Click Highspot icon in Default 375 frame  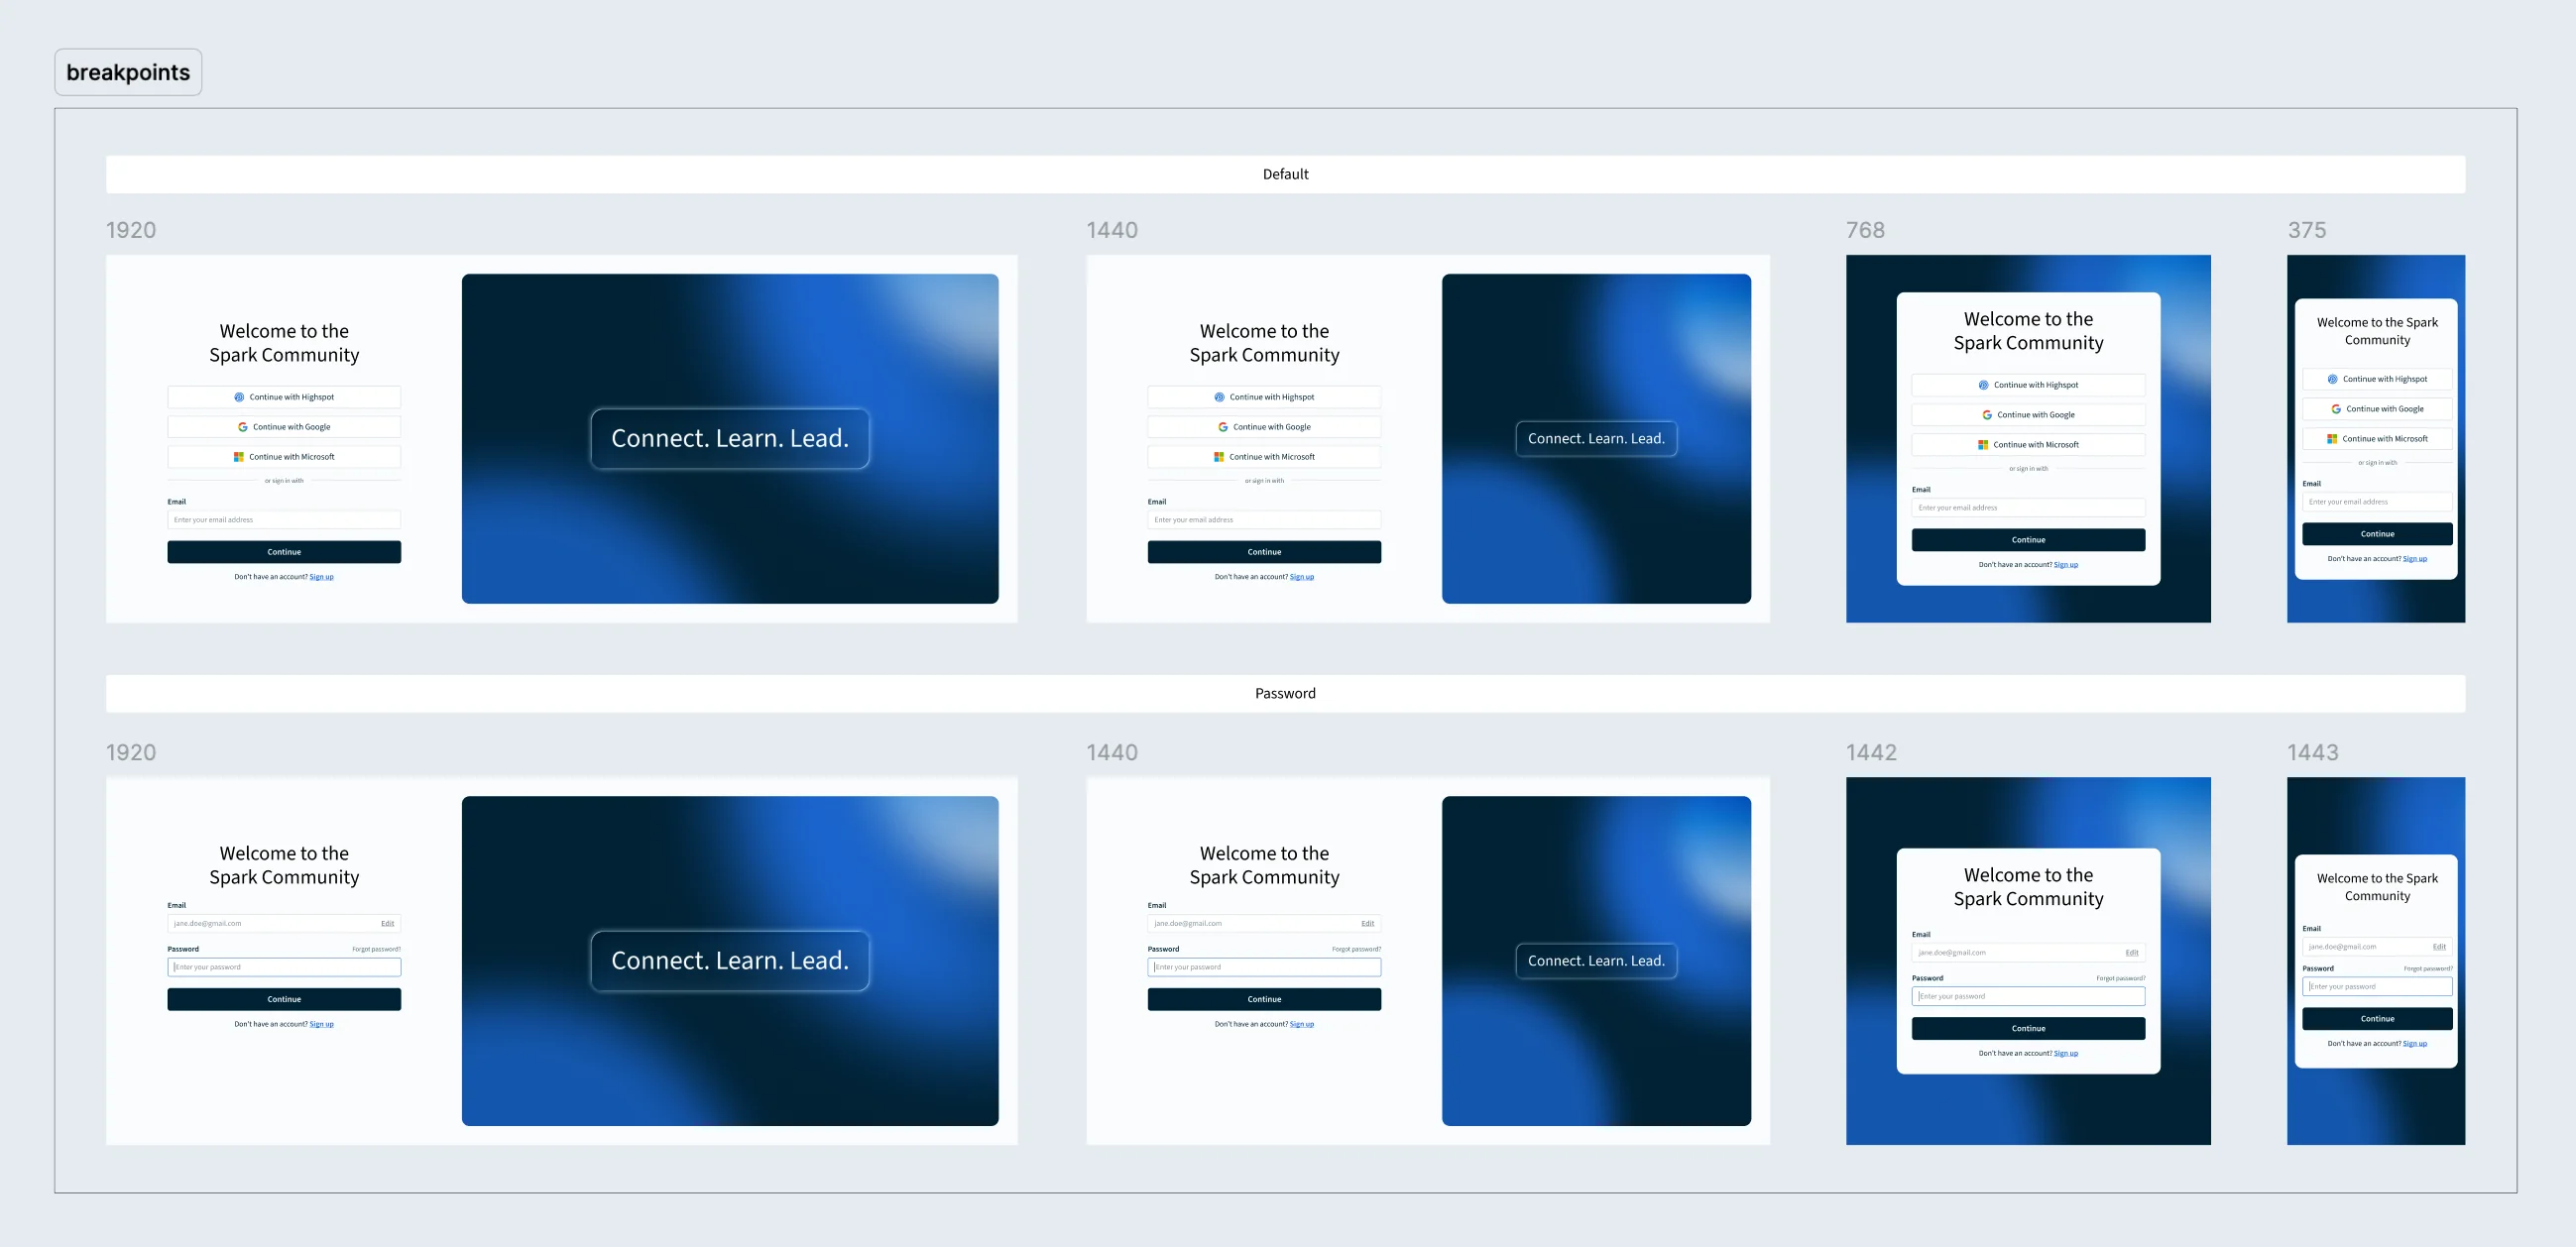[2332, 379]
